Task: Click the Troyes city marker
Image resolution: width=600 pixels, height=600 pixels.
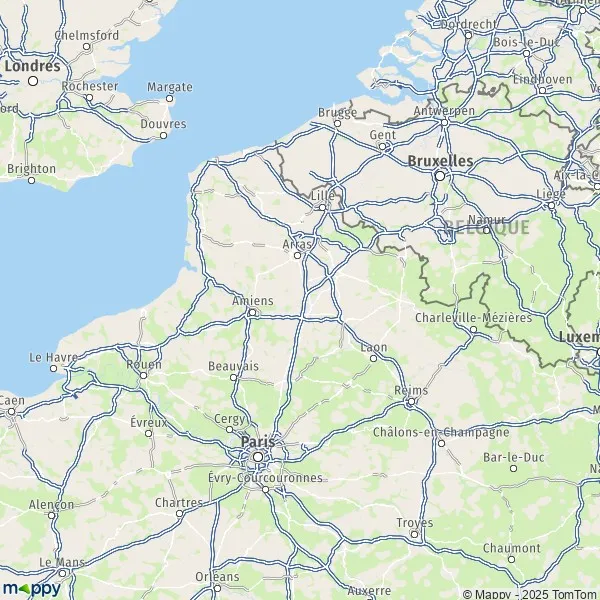Action: click(x=414, y=534)
